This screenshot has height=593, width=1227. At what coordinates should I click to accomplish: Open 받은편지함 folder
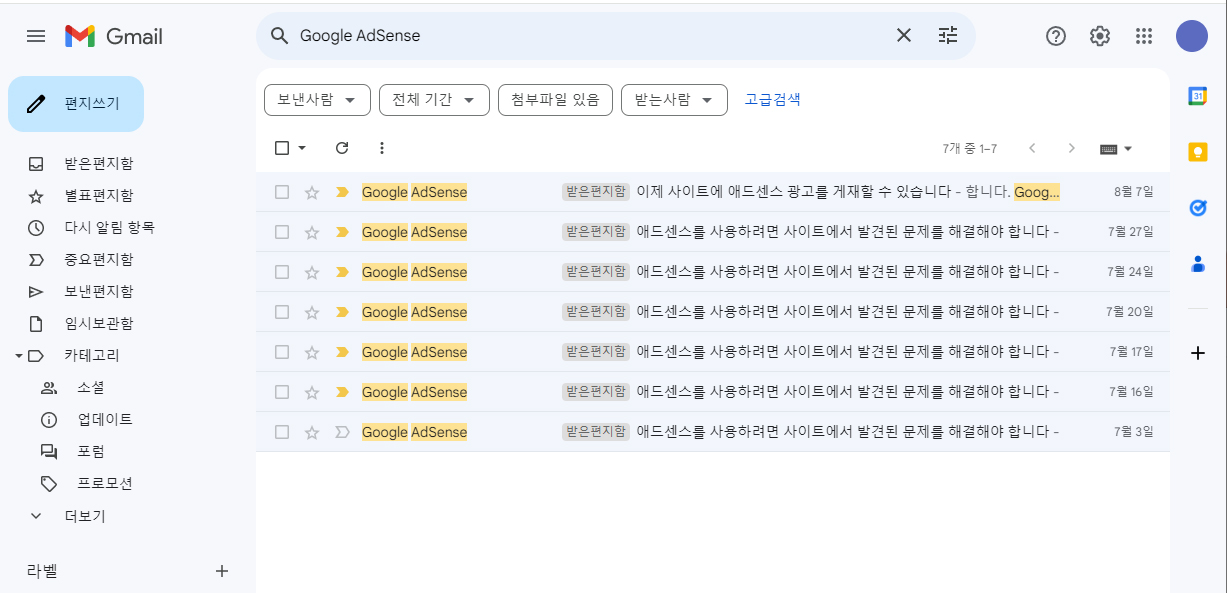pyautogui.click(x=98, y=163)
